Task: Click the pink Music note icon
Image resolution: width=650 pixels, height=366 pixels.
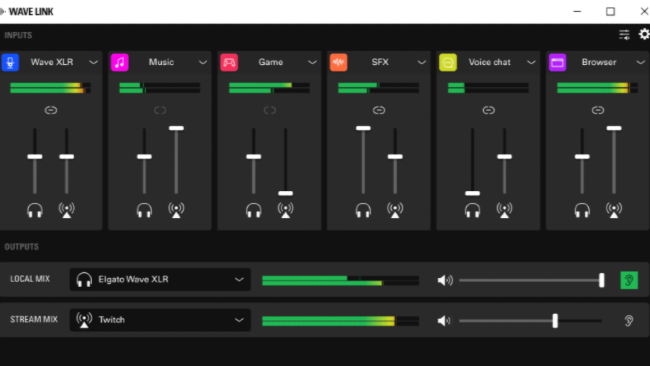Action: coord(119,62)
